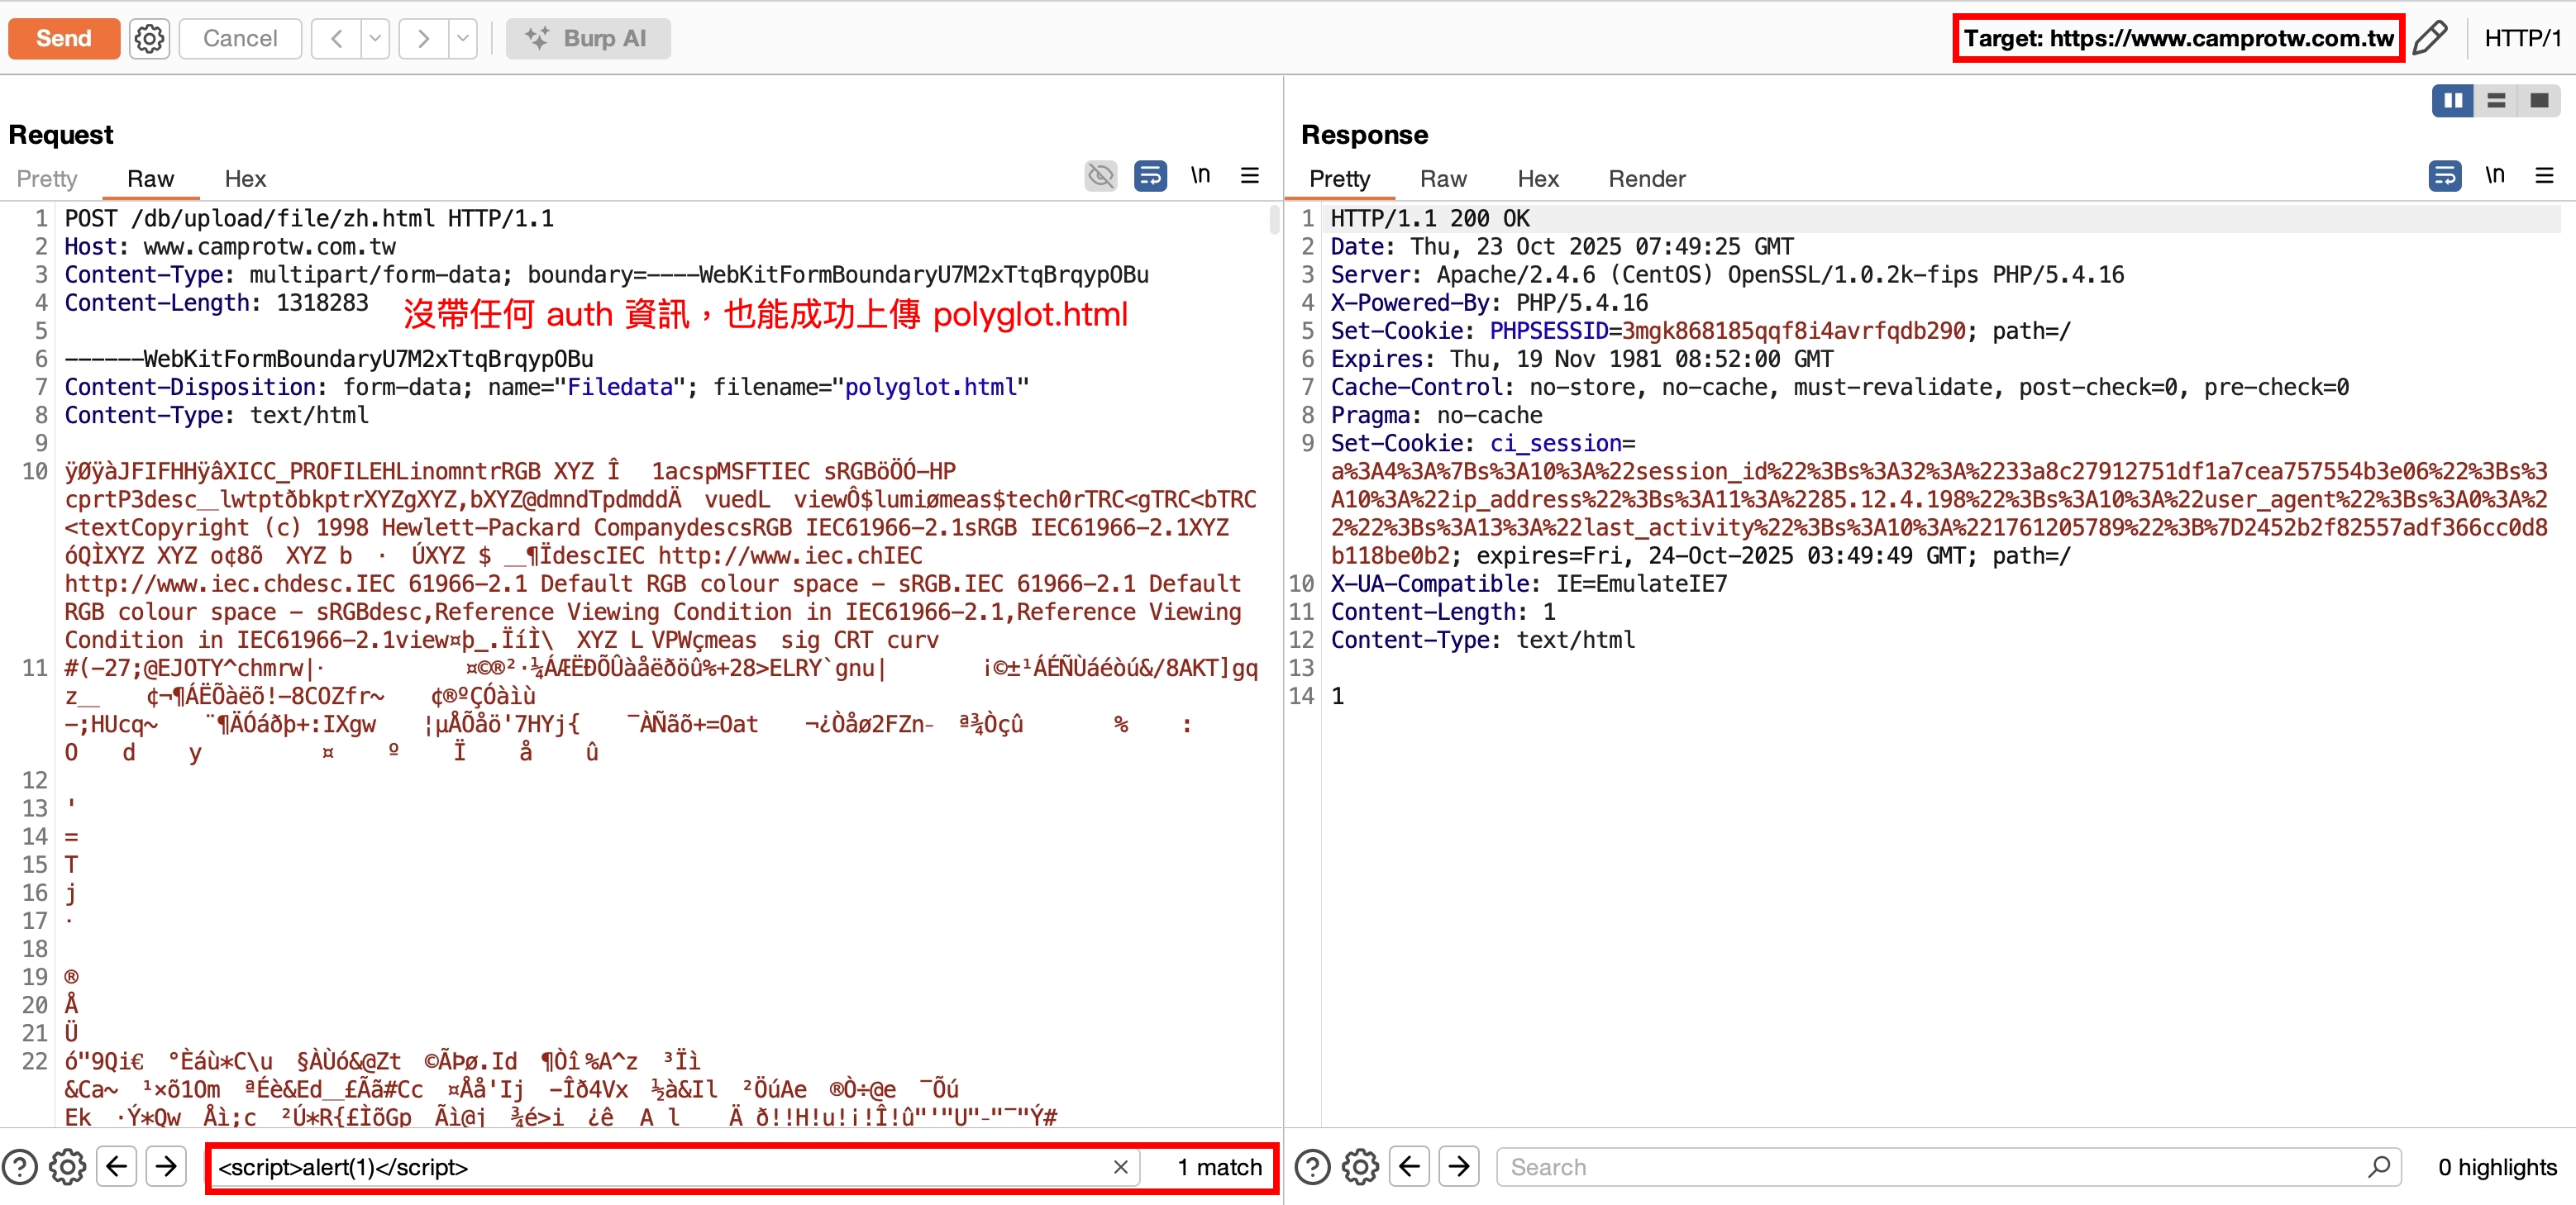Click X-Powered-By: PHP/5.4.16 header
Viewport: 2576px width, 1205px height.
point(1489,302)
